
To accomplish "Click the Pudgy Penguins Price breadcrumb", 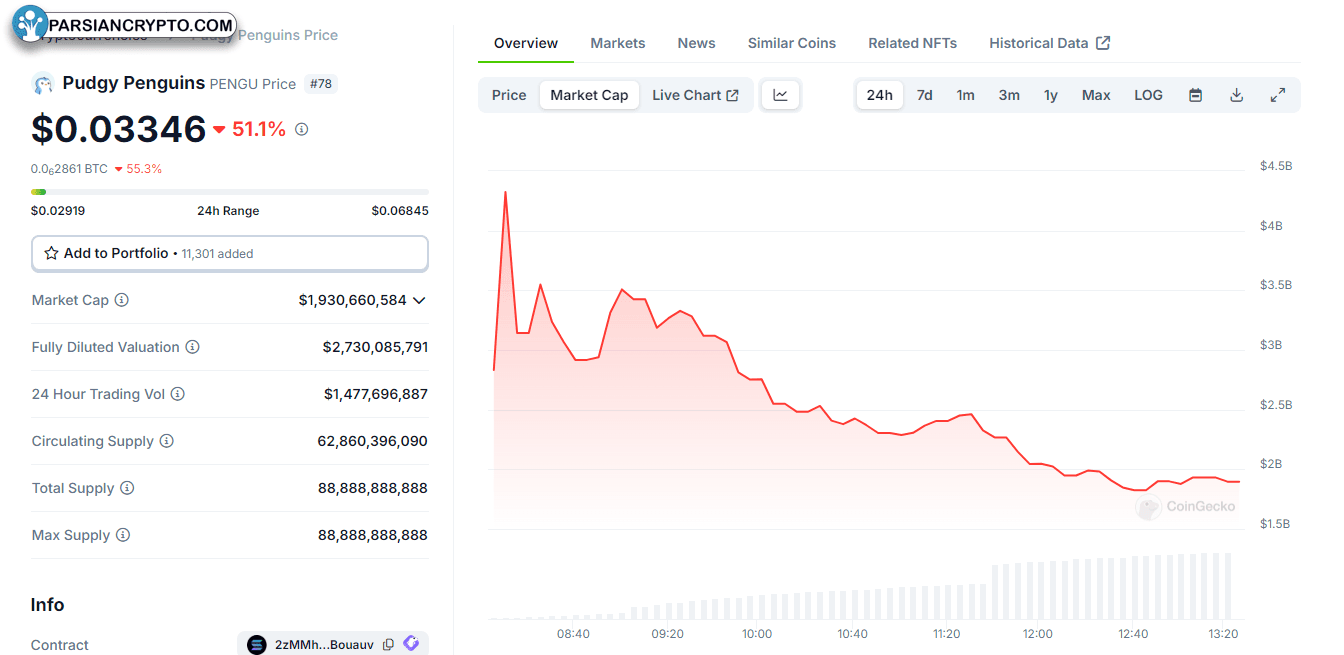I will coord(264,35).
